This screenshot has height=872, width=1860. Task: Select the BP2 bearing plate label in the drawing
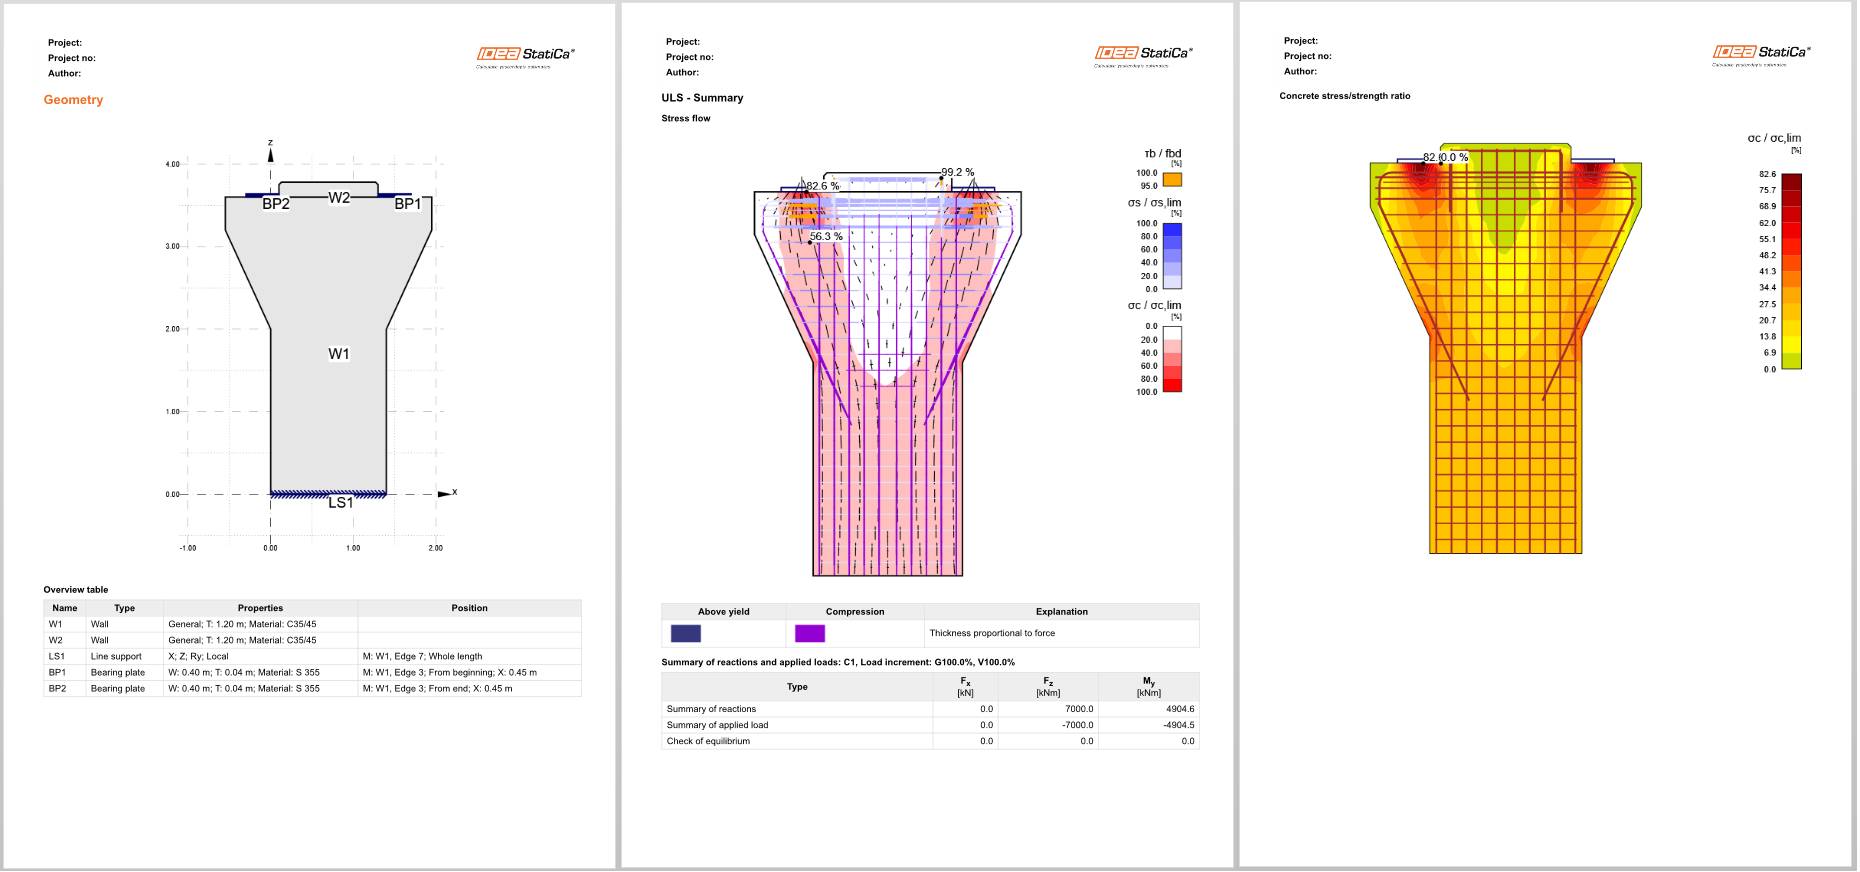(x=276, y=204)
